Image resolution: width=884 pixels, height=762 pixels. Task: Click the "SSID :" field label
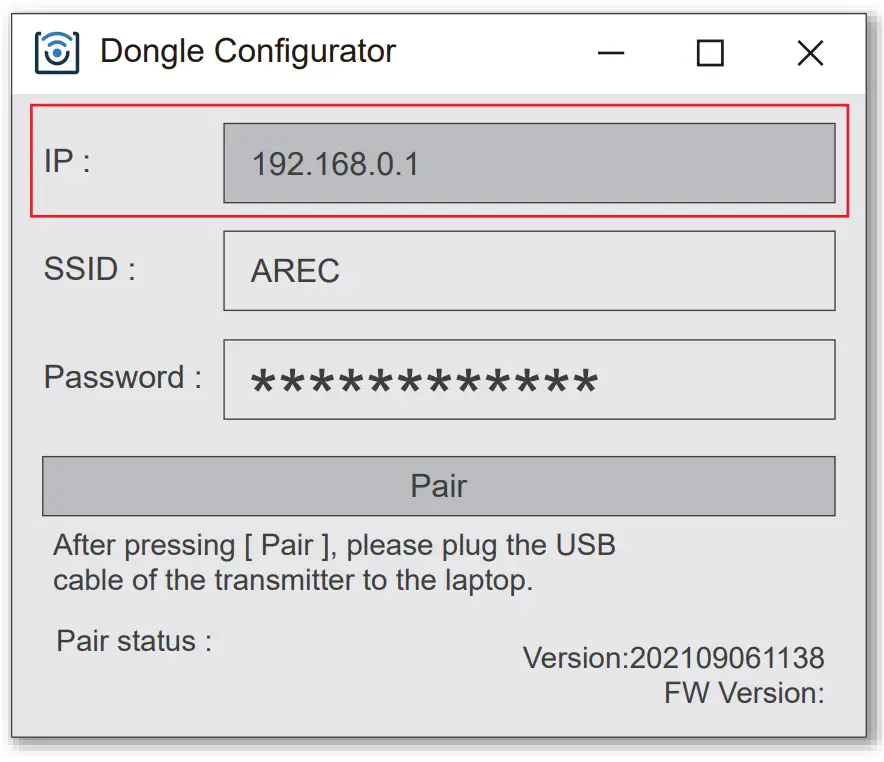coord(89,269)
